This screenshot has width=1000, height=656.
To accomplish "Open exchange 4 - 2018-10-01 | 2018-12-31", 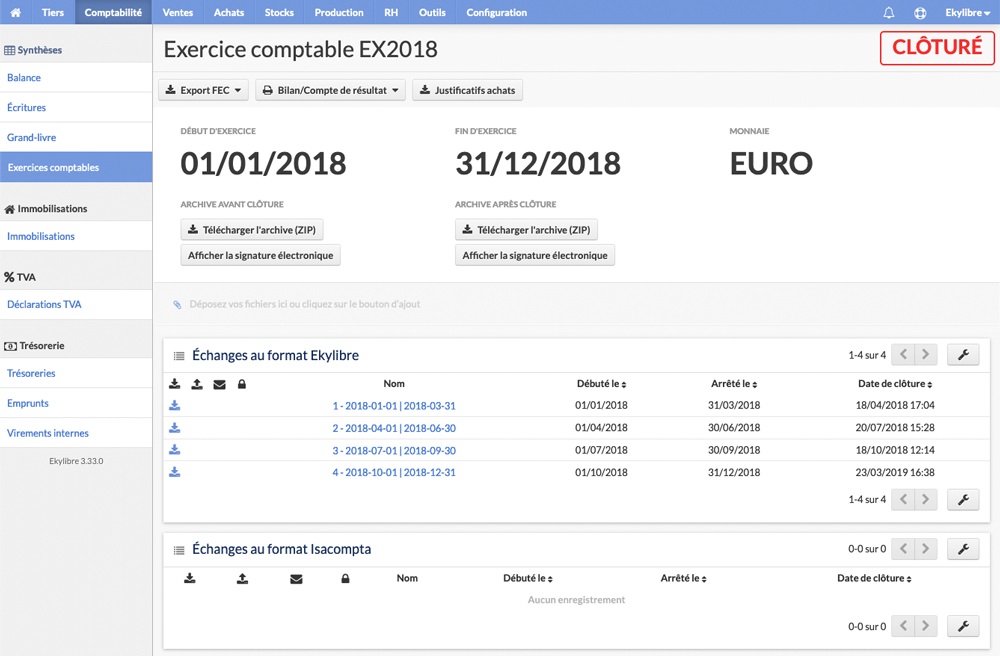I will pos(394,472).
